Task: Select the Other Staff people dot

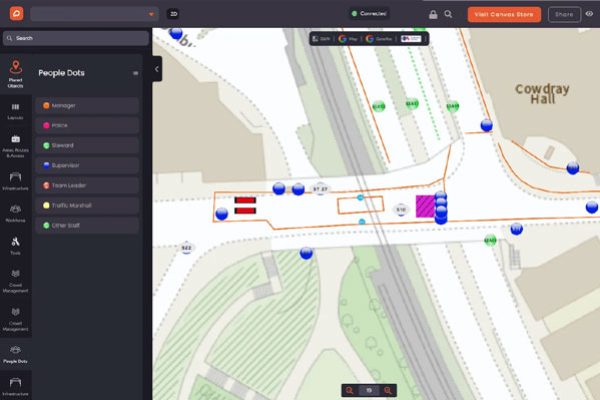Action: [87, 225]
